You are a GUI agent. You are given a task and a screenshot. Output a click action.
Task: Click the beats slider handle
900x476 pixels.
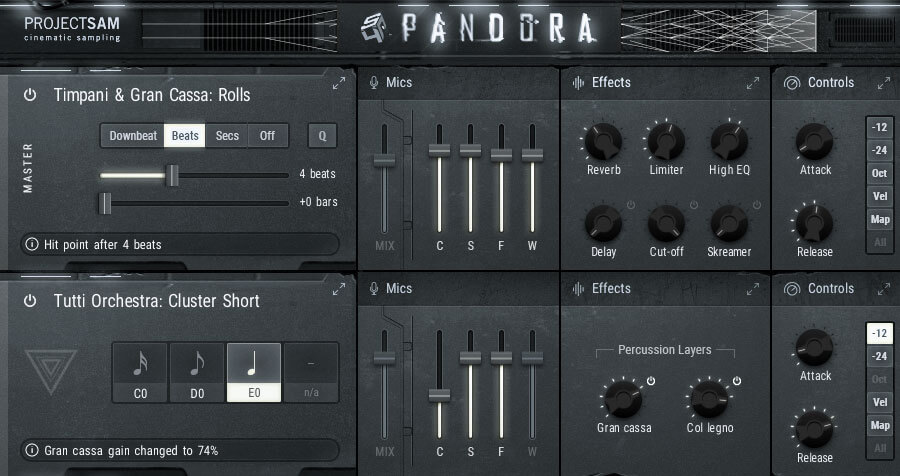172,175
